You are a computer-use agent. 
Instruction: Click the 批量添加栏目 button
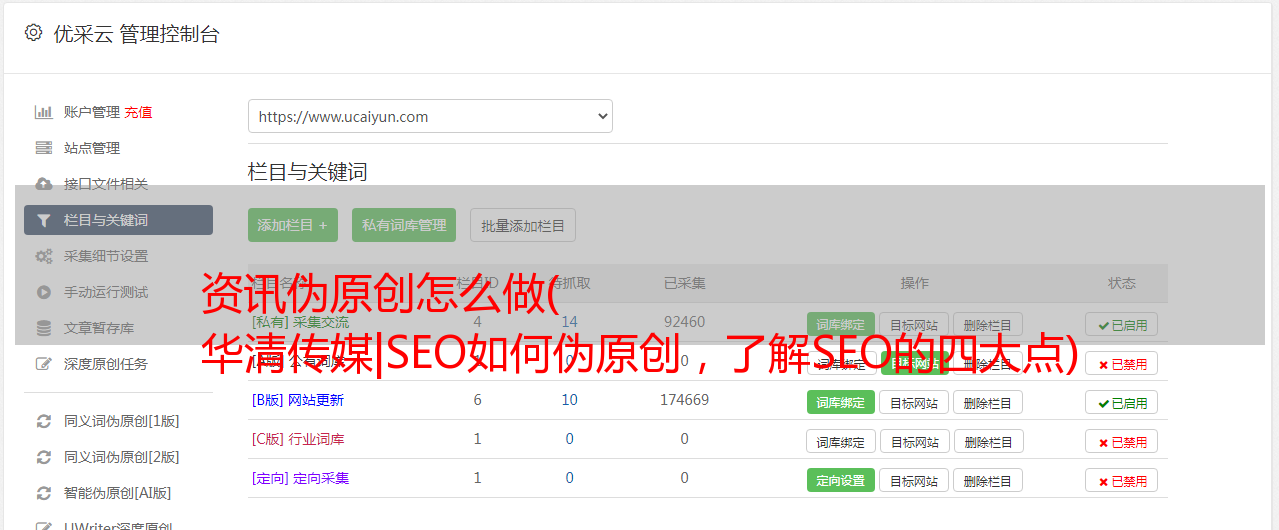click(523, 225)
